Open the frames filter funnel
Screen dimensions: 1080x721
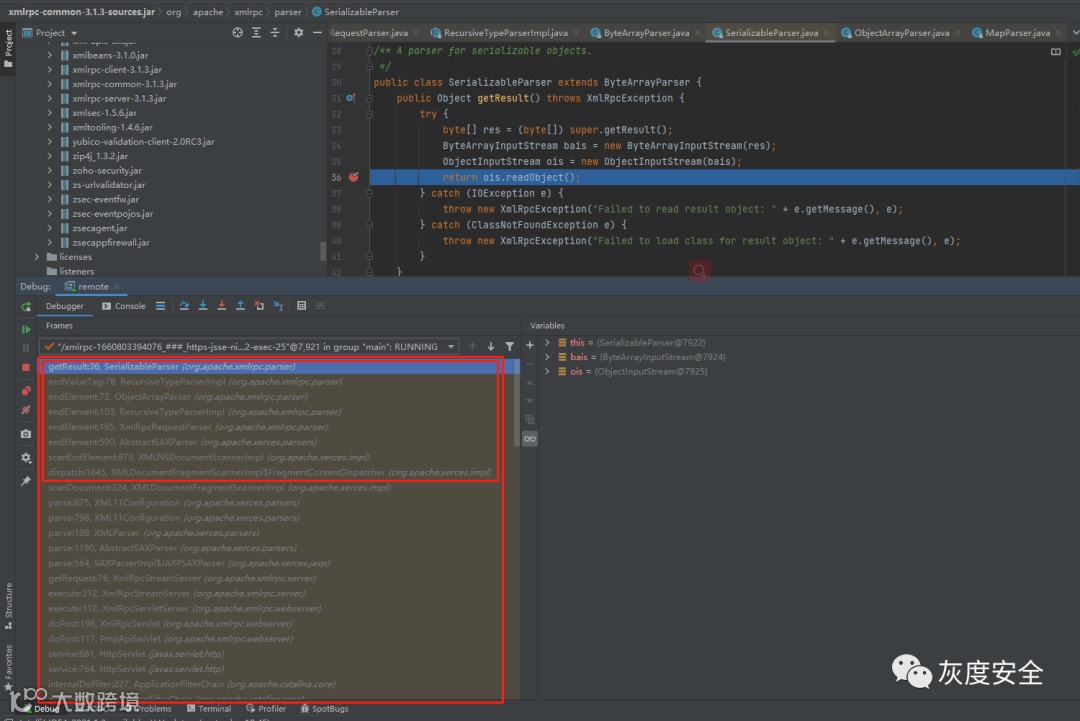509,346
